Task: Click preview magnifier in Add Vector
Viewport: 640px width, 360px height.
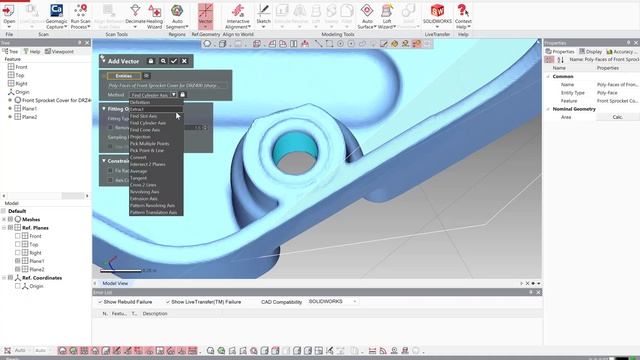Action: [x=163, y=61]
